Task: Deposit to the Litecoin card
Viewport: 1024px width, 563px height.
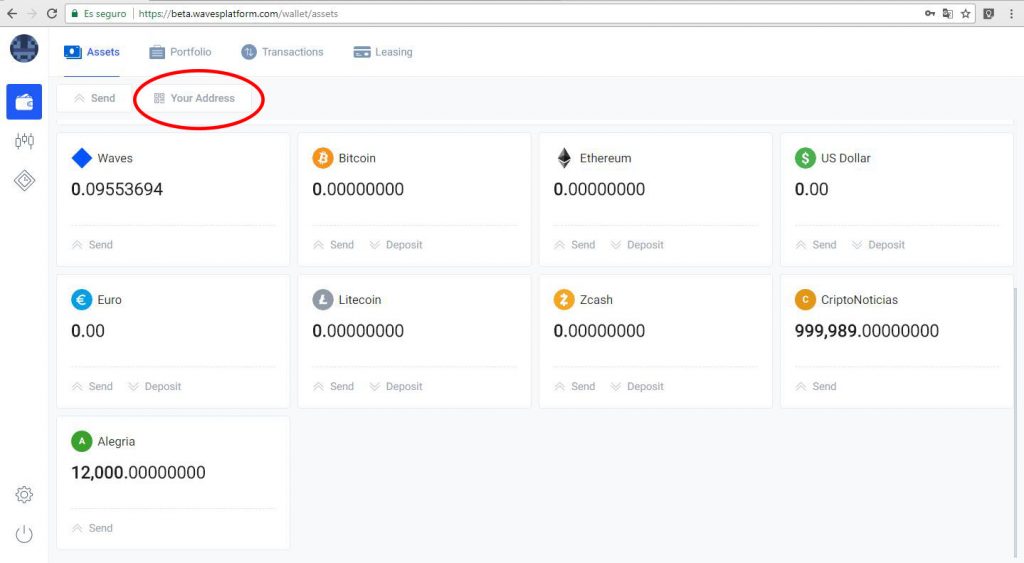Action: pyautogui.click(x=396, y=387)
